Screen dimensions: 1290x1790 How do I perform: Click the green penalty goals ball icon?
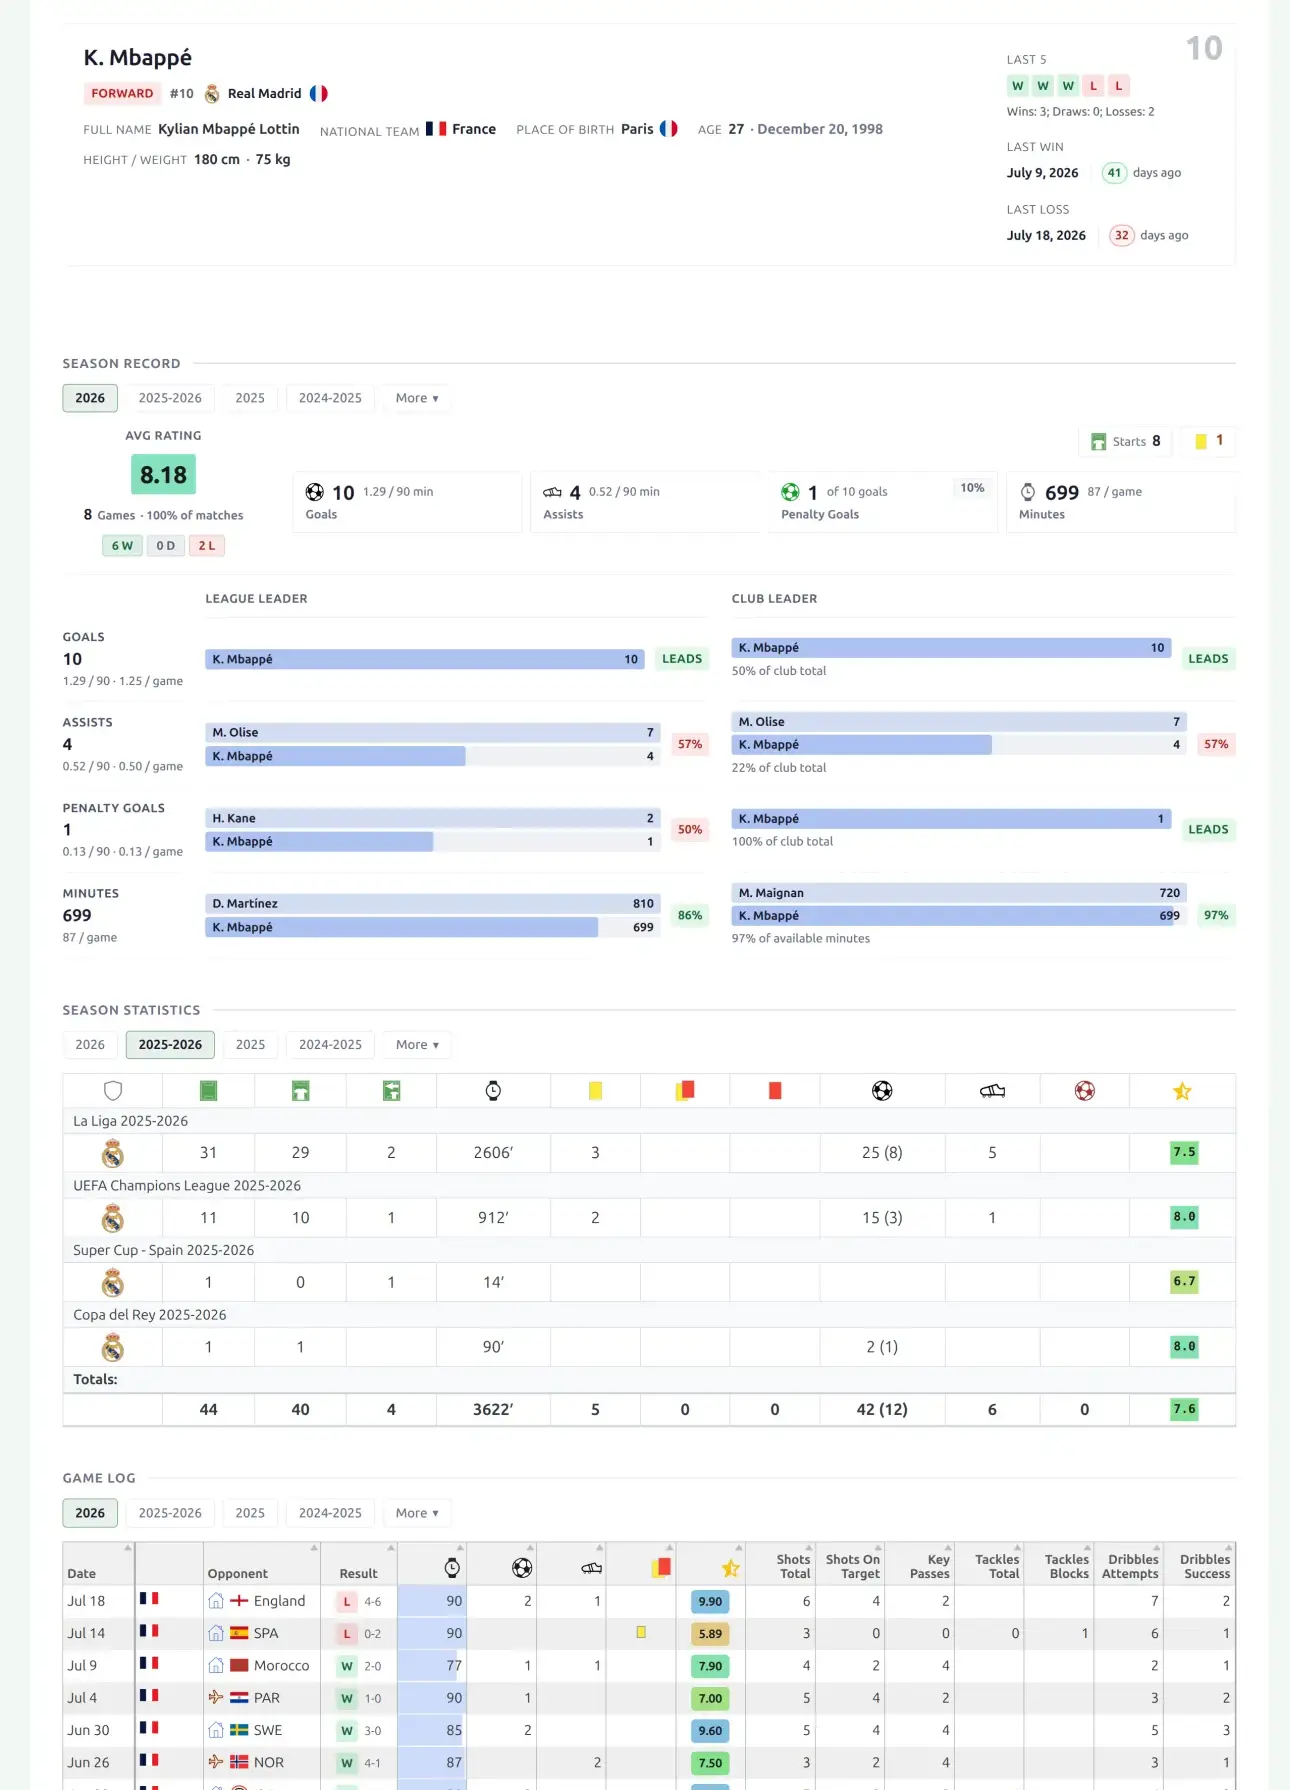tap(790, 492)
